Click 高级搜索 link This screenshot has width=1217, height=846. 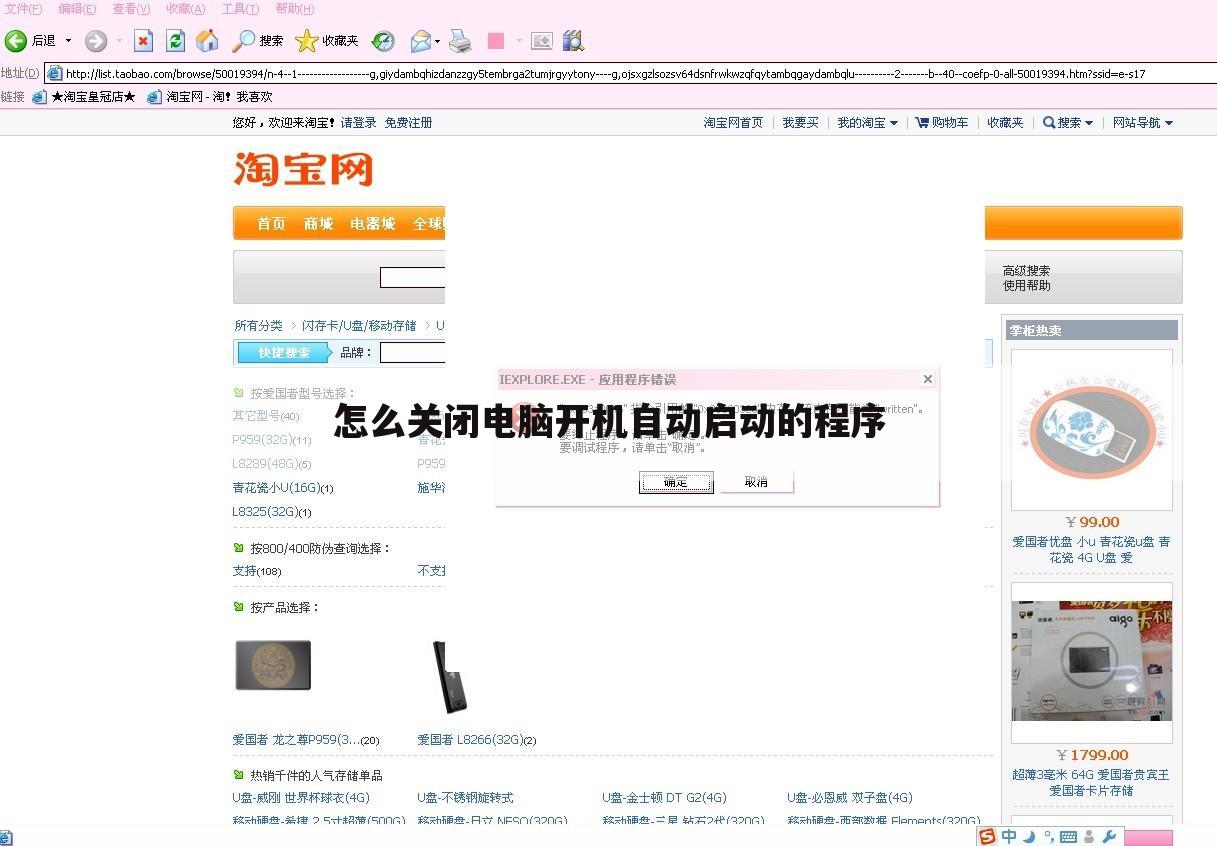[1026, 270]
